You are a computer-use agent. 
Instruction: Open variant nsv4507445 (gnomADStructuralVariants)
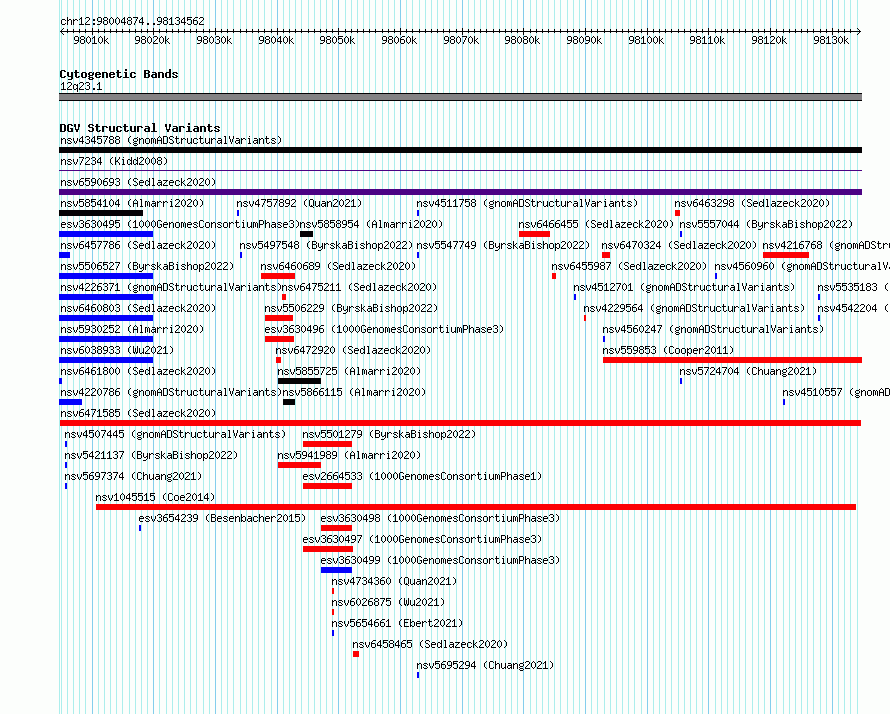pos(175,434)
